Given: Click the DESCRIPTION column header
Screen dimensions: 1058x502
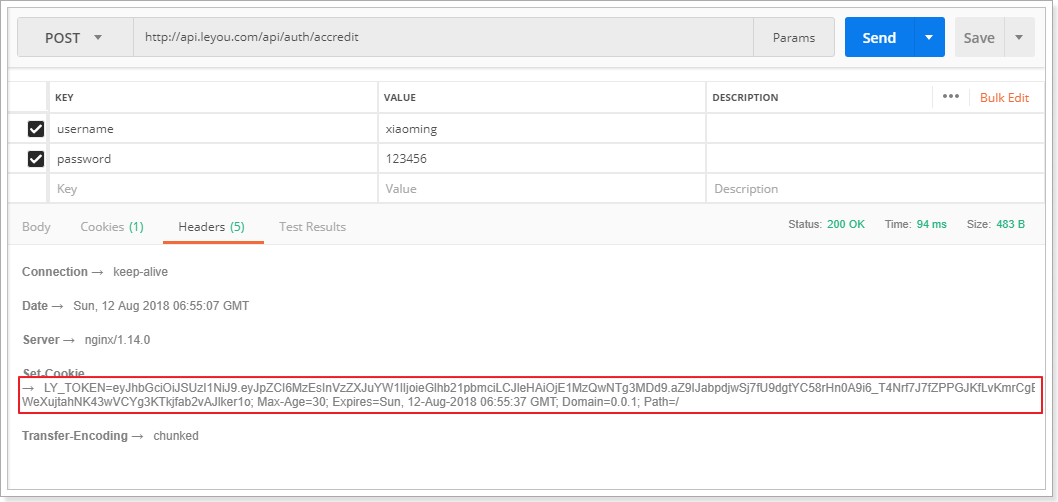Looking at the screenshot, I should click(x=745, y=97).
